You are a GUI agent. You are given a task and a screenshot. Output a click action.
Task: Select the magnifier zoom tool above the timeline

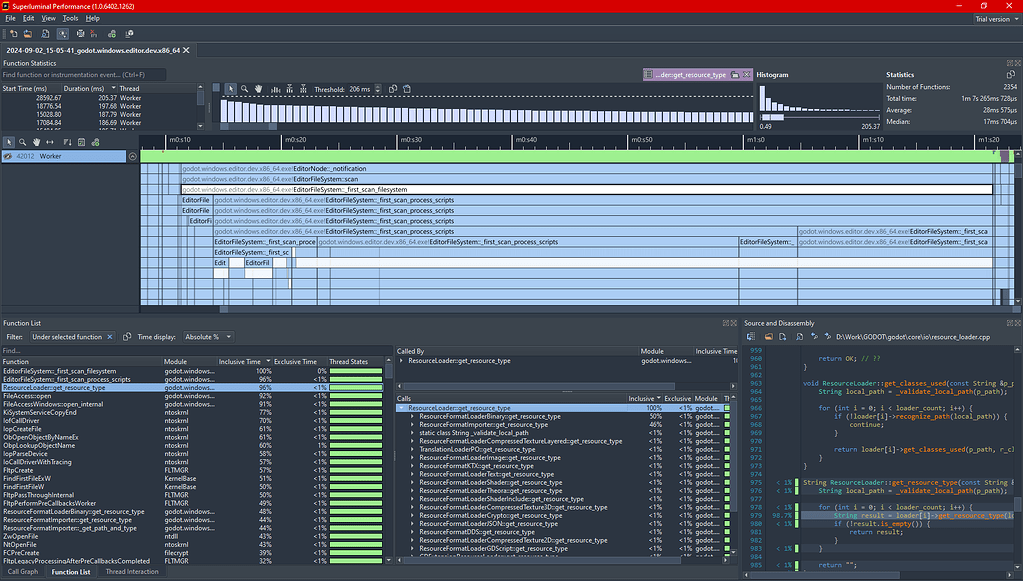pyautogui.click(x=244, y=89)
